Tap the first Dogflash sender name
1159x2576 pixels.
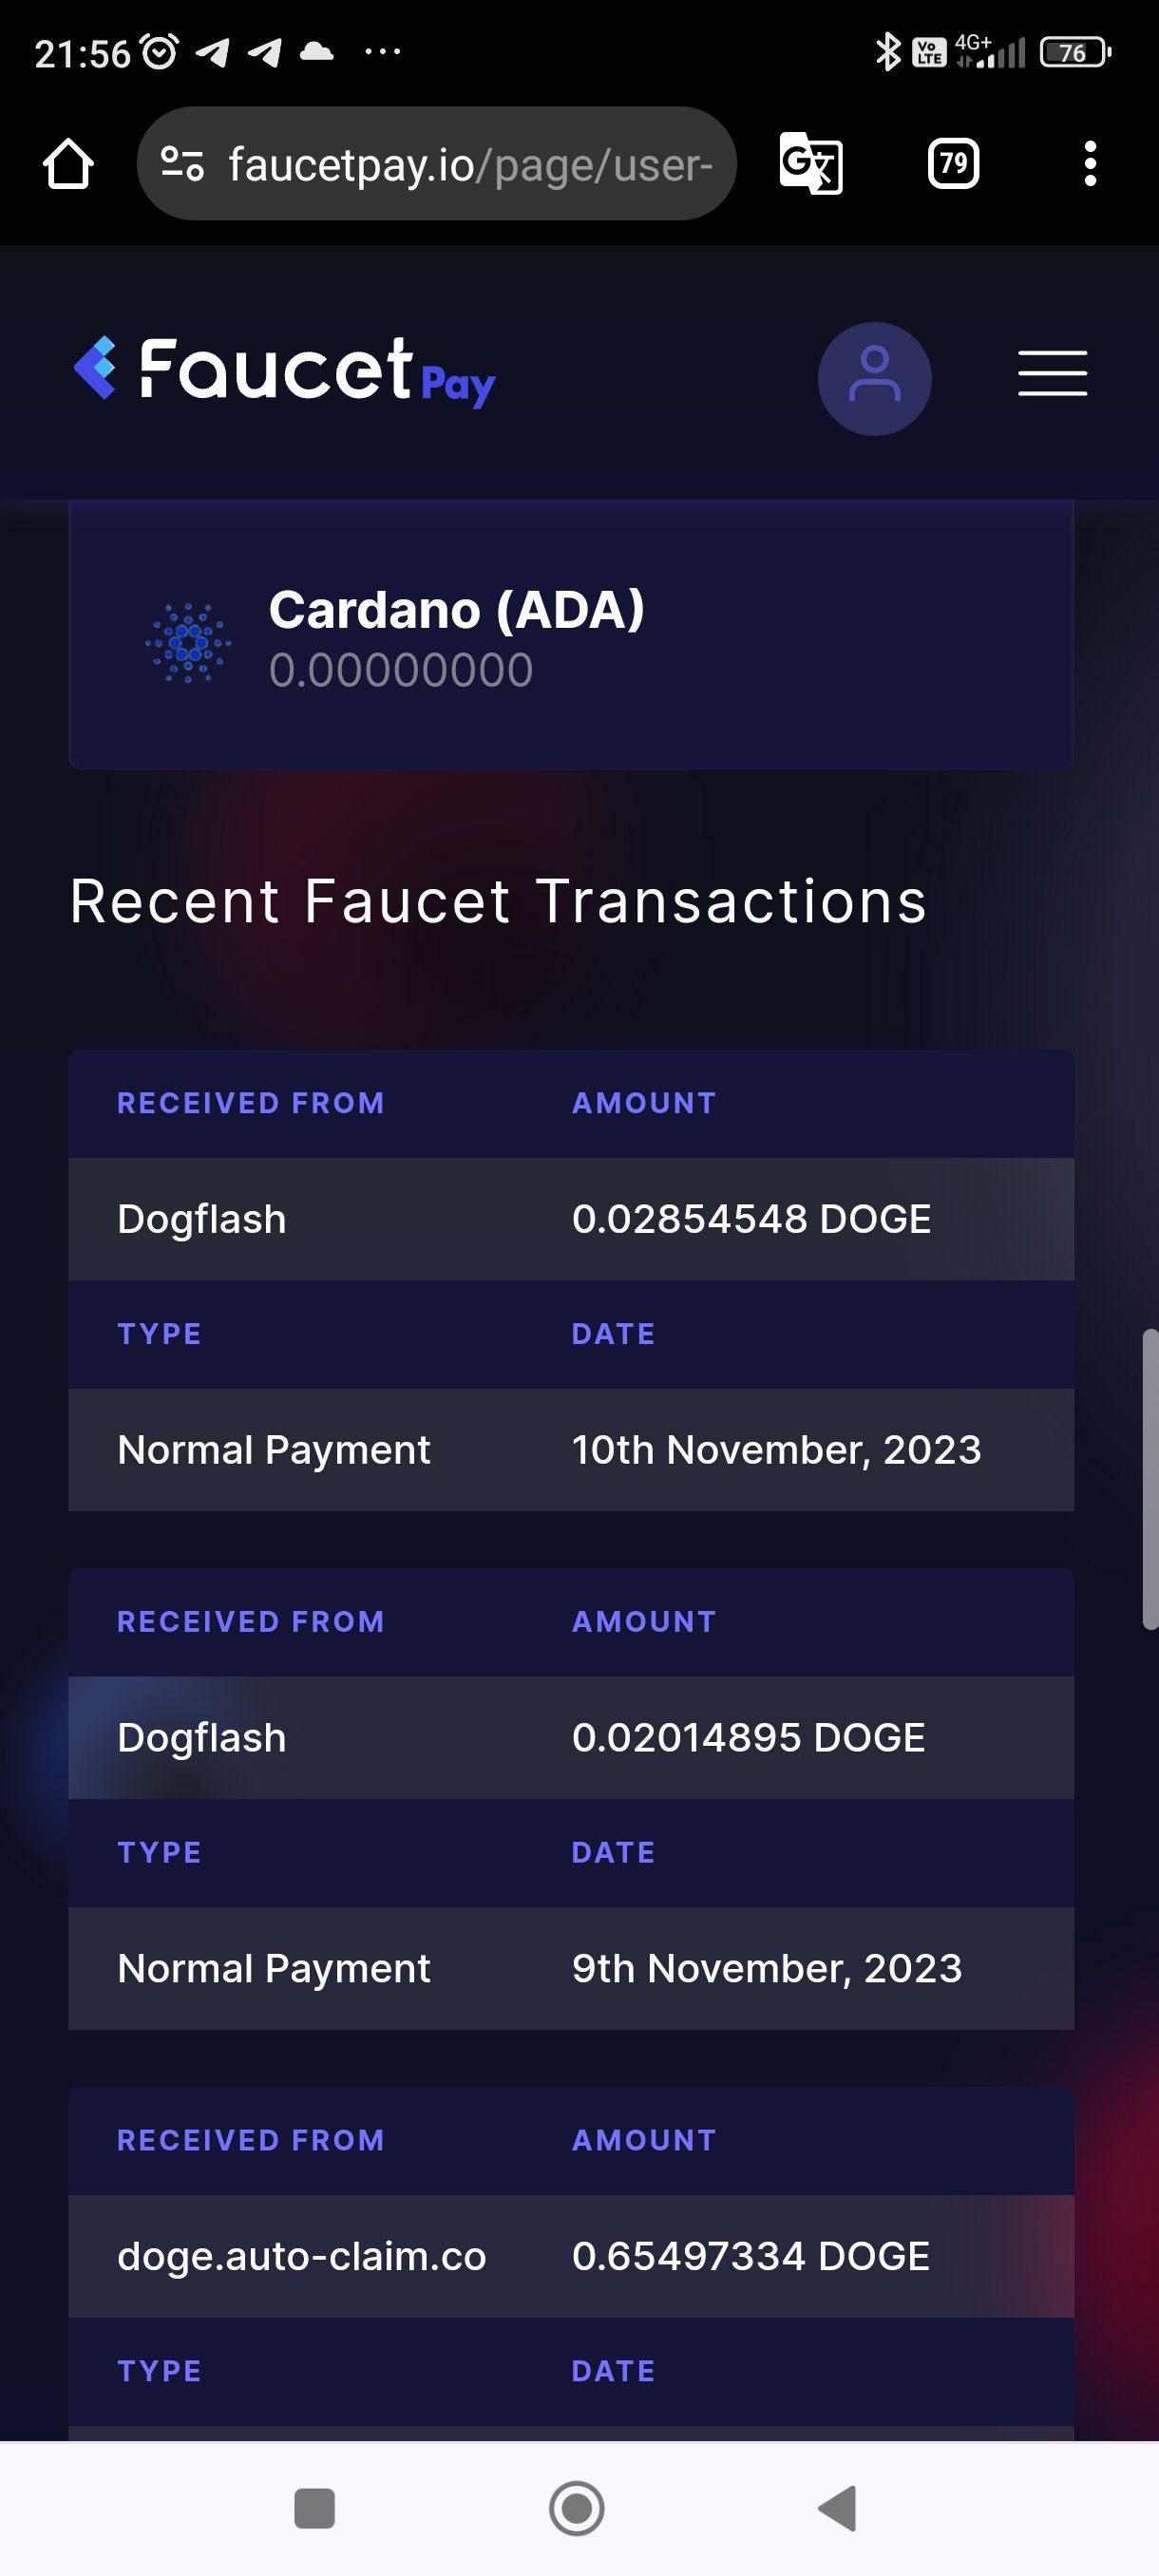[202, 1219]
